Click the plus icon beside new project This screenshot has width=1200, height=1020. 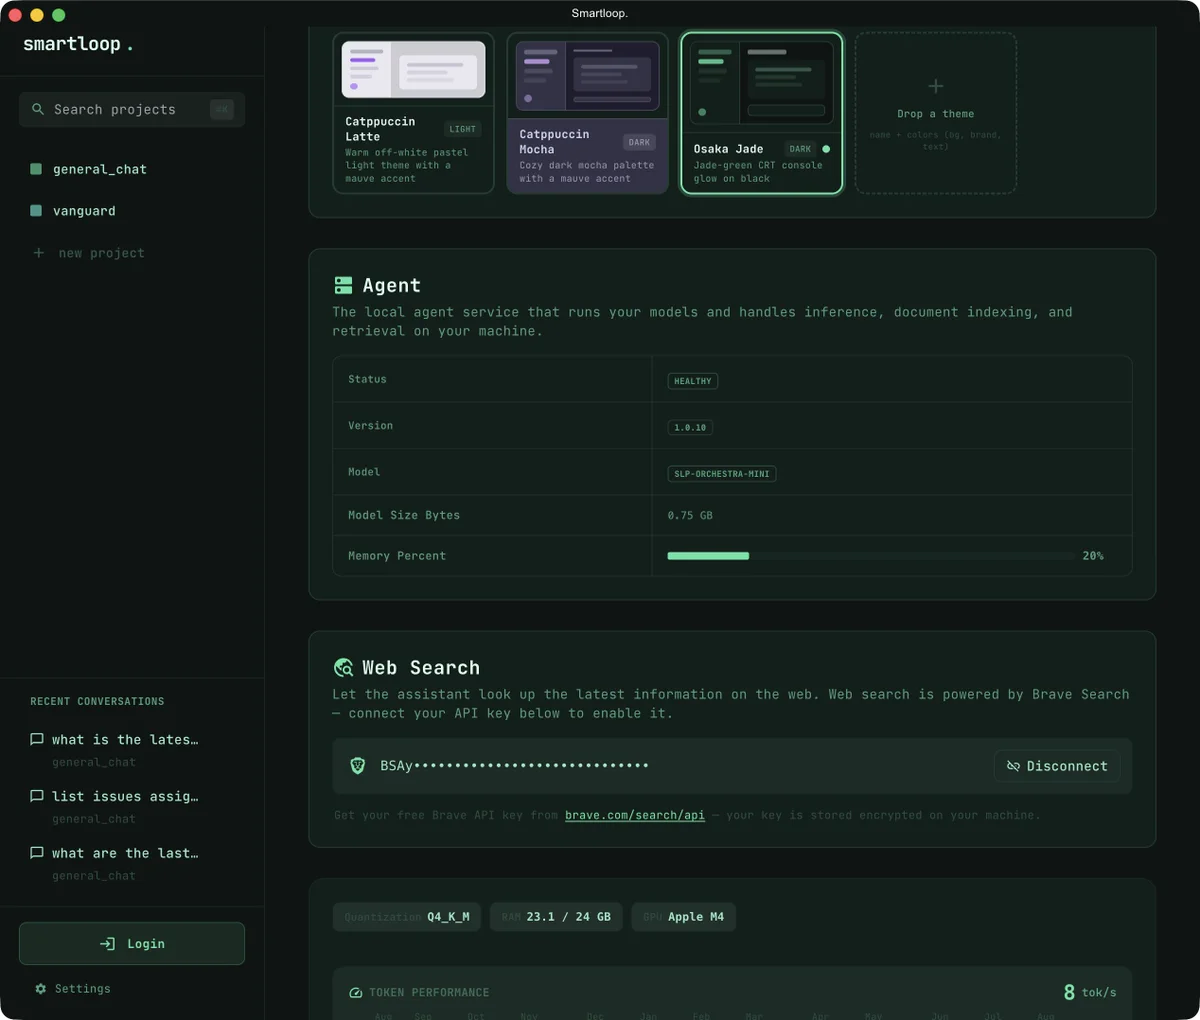[x=39, y=253]
